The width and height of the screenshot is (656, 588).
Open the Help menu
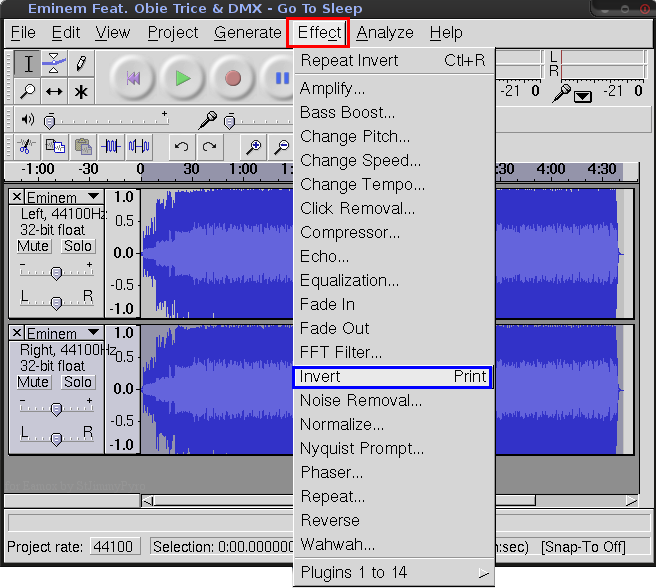click(x=446, y=33)
